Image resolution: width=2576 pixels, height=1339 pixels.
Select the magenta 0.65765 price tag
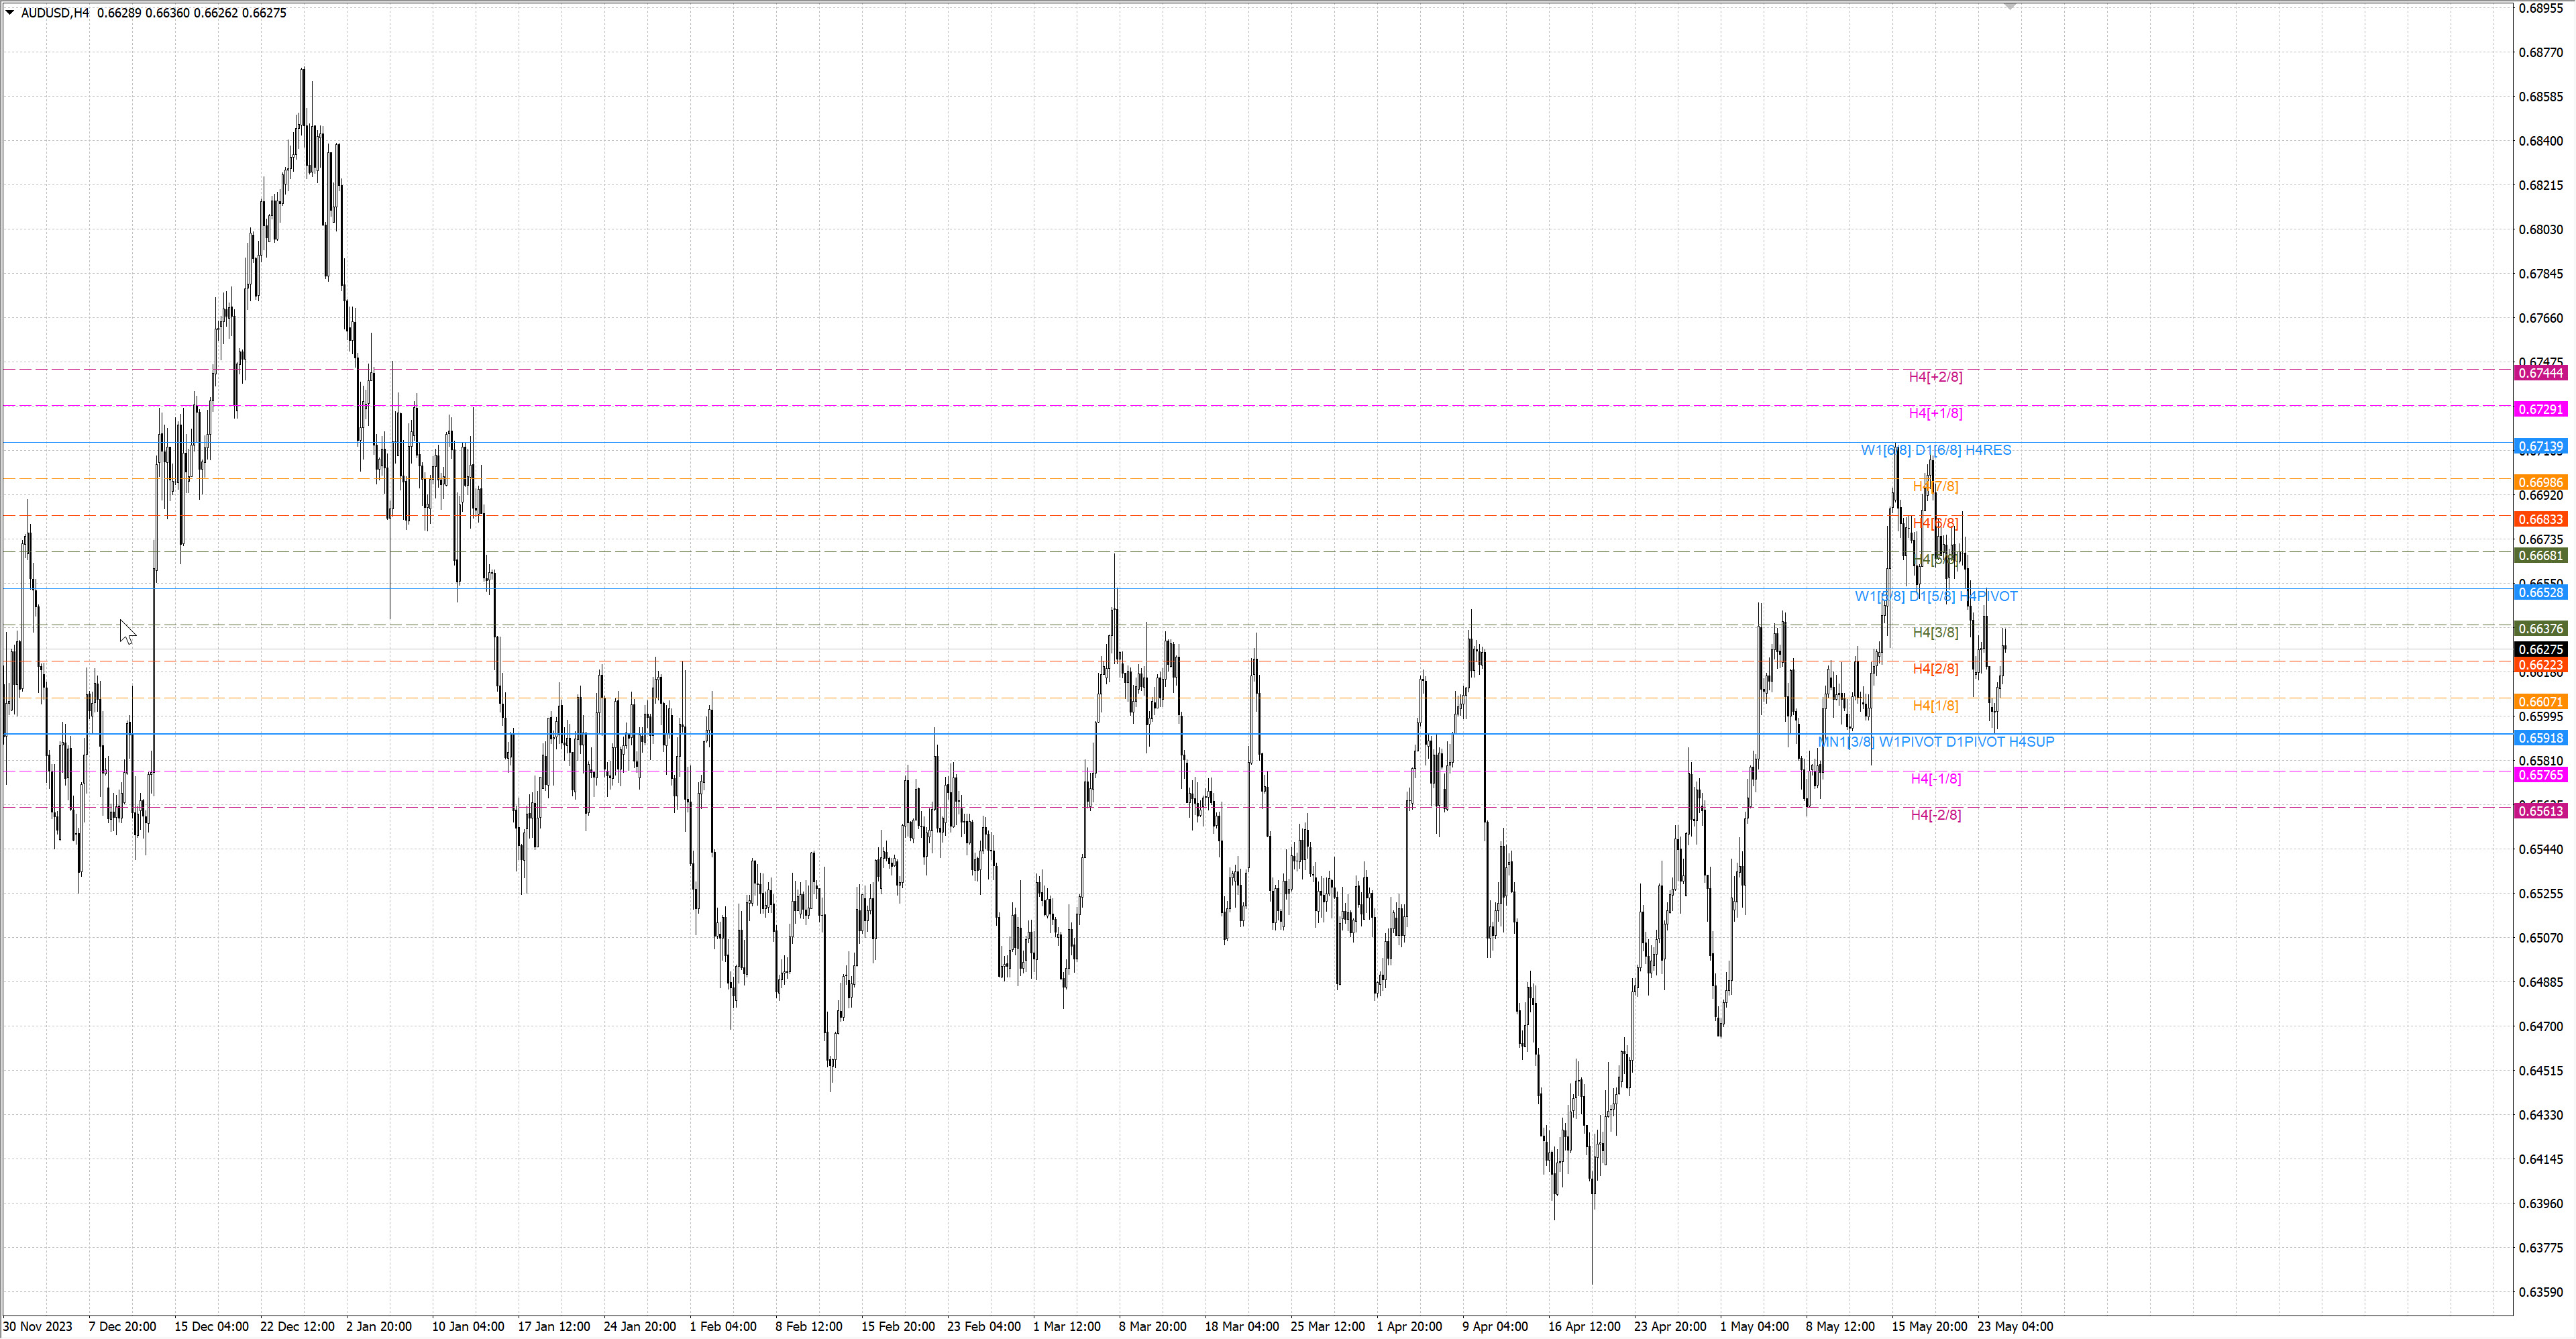coord(2540,775)
